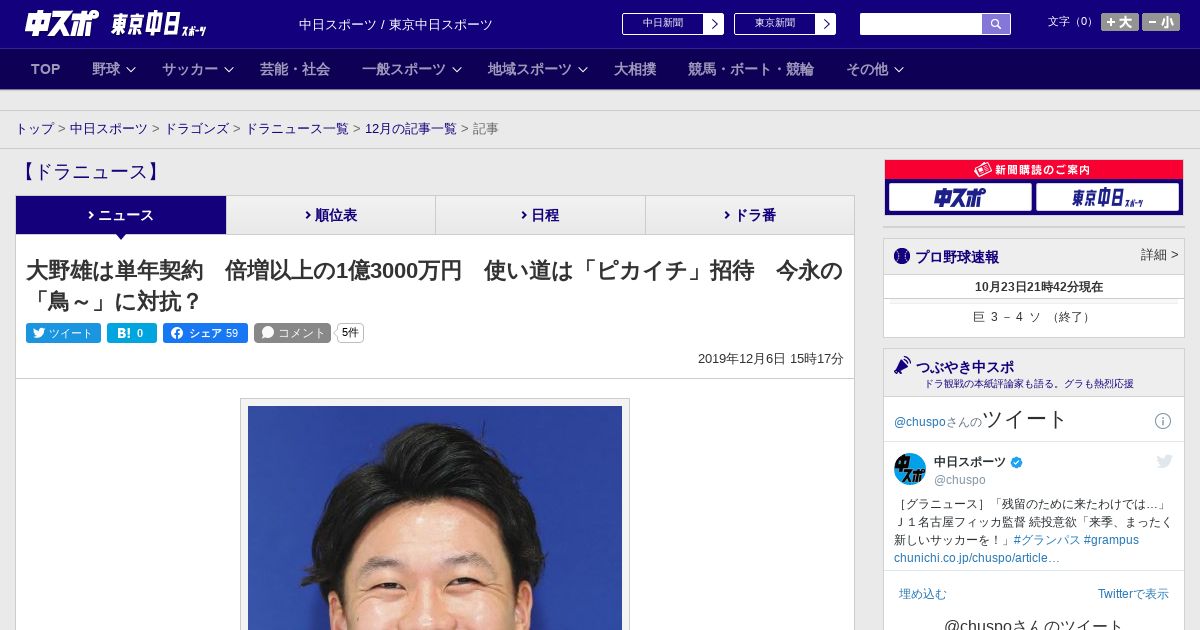Click the Twitter bird icon in tweet
Screen dimensions: 1200x630
pyautogui.click(x=1164, y=461)
